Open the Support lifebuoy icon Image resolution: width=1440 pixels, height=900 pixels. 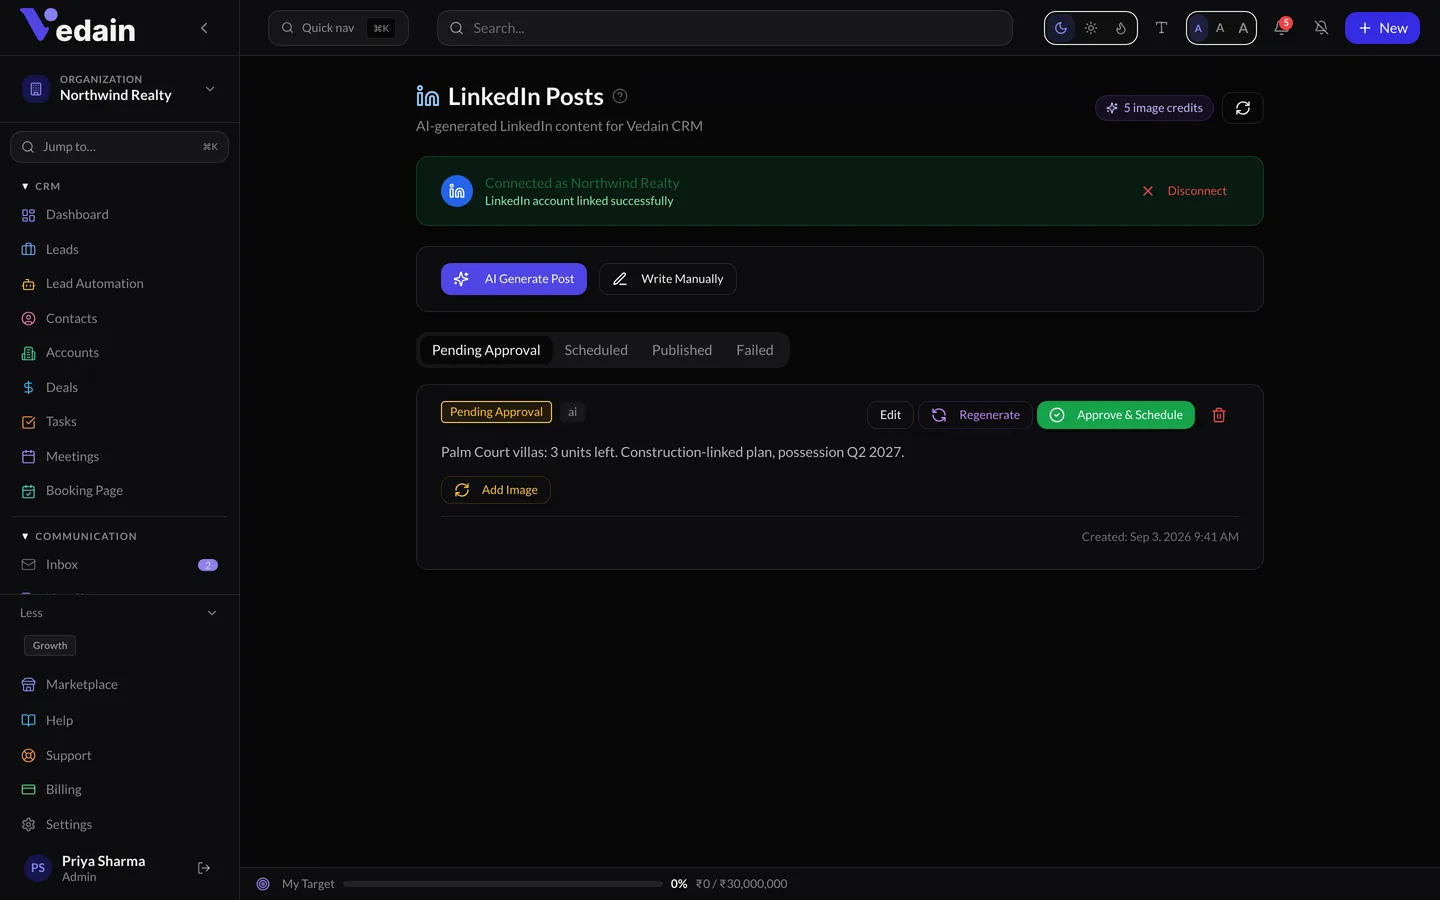tap(28, 756)
